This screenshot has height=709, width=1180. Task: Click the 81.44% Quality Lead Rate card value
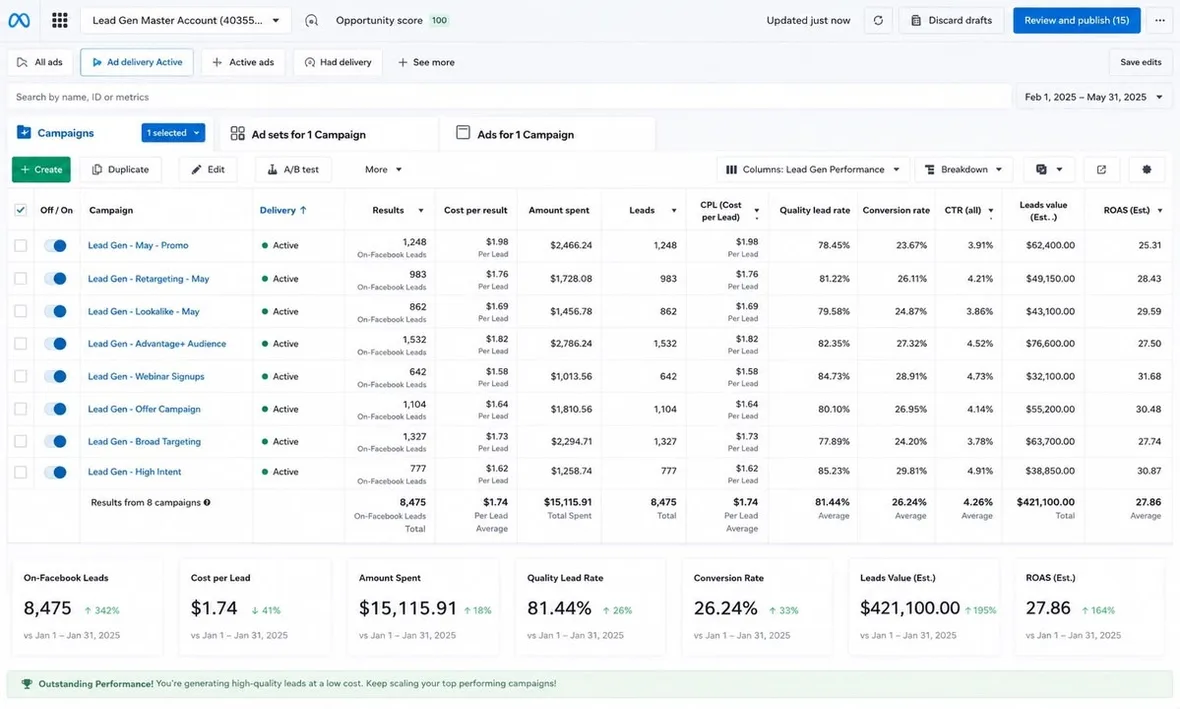pos(559,608)
